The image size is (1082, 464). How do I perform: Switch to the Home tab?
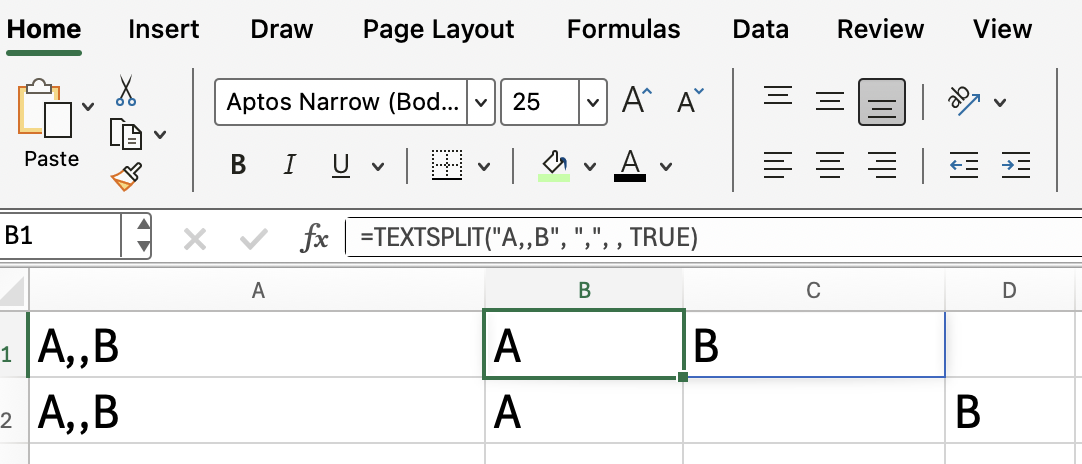tap(44, 29)
